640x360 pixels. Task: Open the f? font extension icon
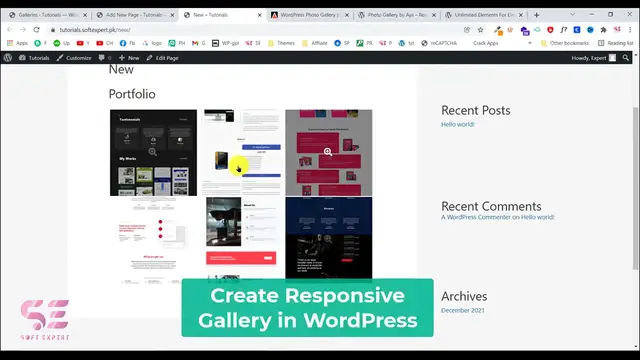(x=564, y=30)
